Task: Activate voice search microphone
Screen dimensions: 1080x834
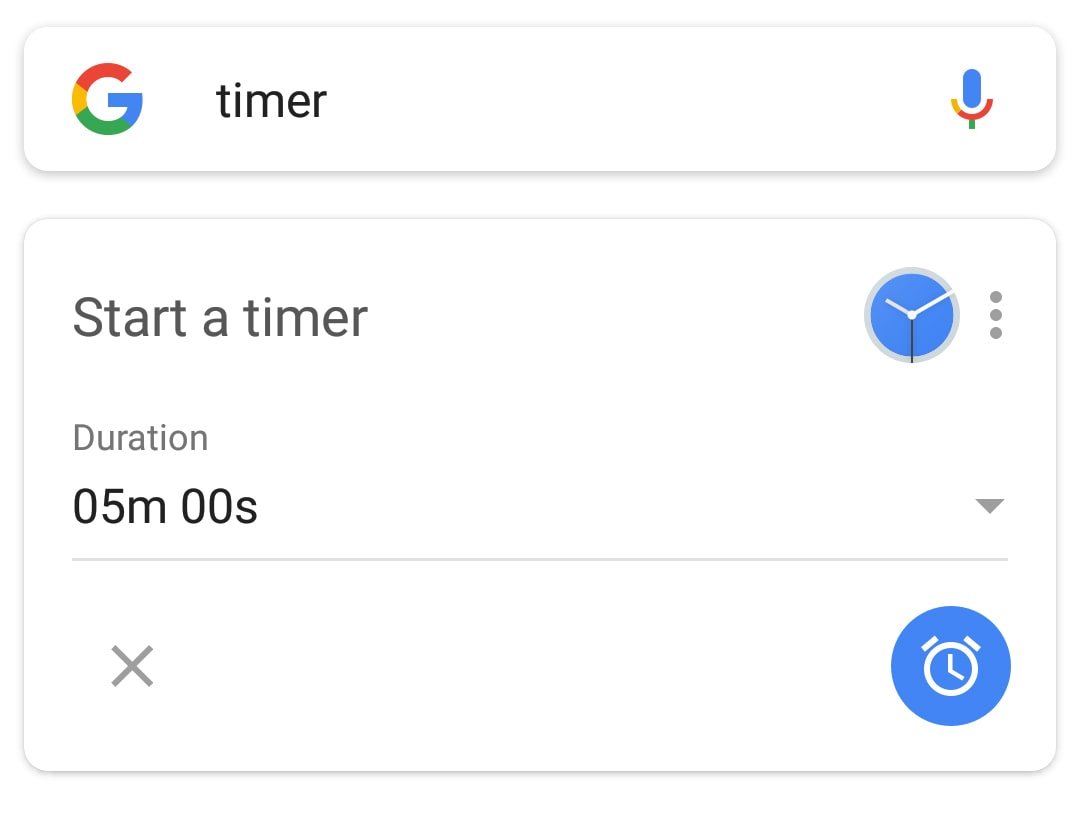Action: pyautogui.click(x=971, y=99)
